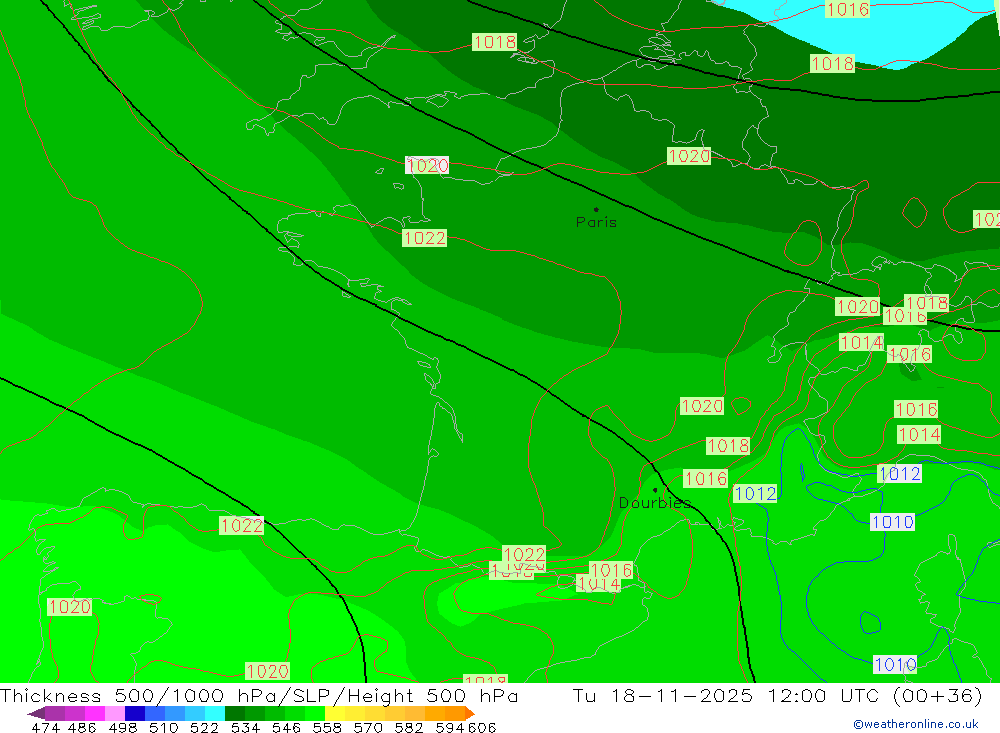
Task: Click the legend value 534
Action: (x=245, y=727)
